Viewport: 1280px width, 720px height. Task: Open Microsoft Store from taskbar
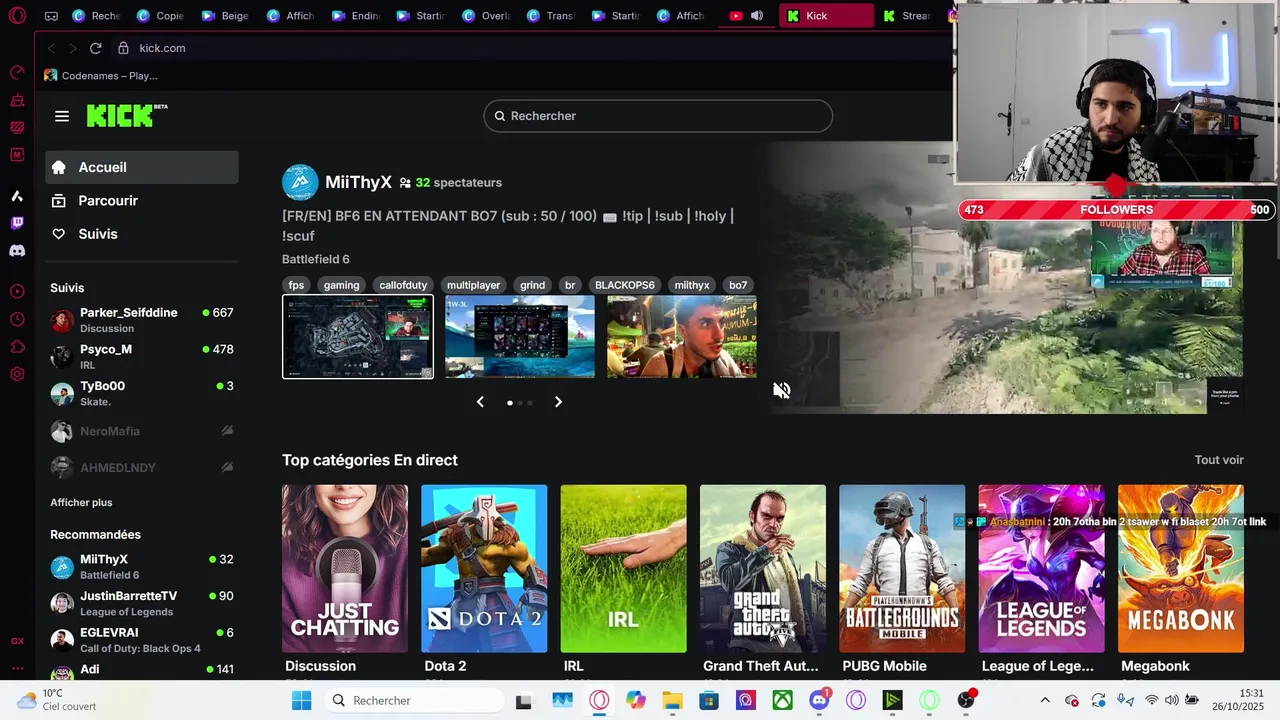709,700
